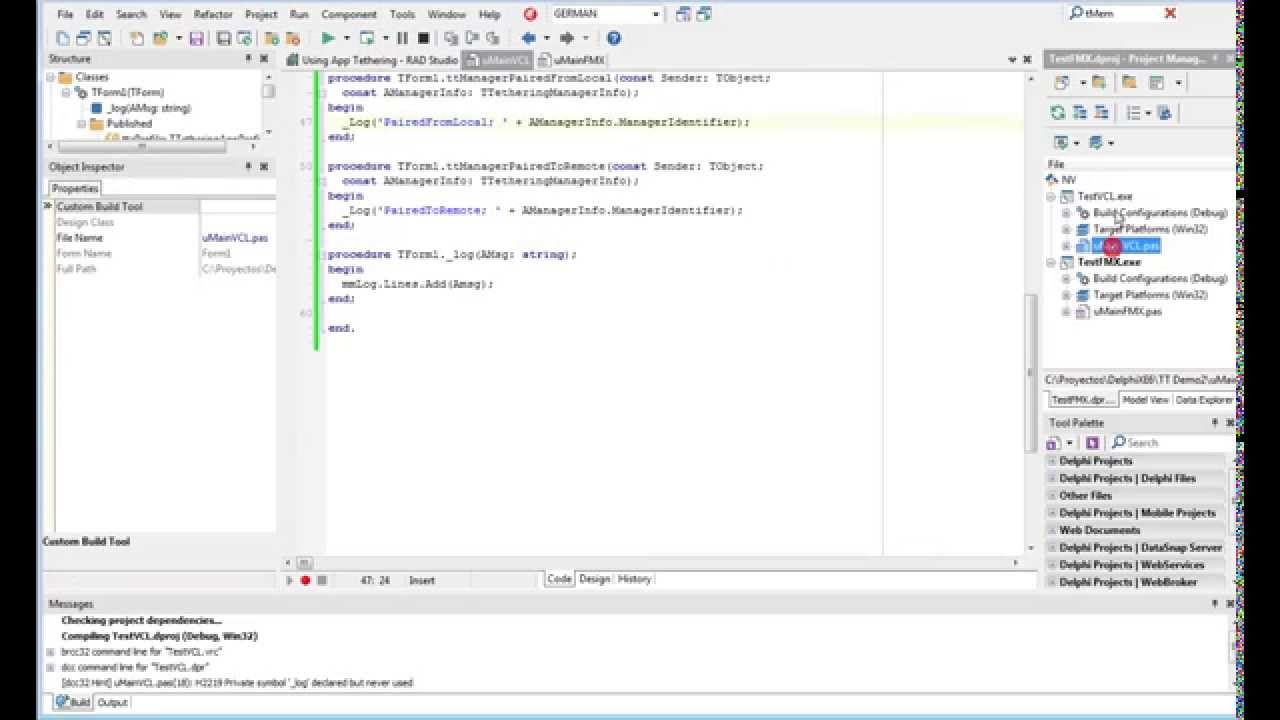Open the Data Explorer tab

[x=1204, y=400]
